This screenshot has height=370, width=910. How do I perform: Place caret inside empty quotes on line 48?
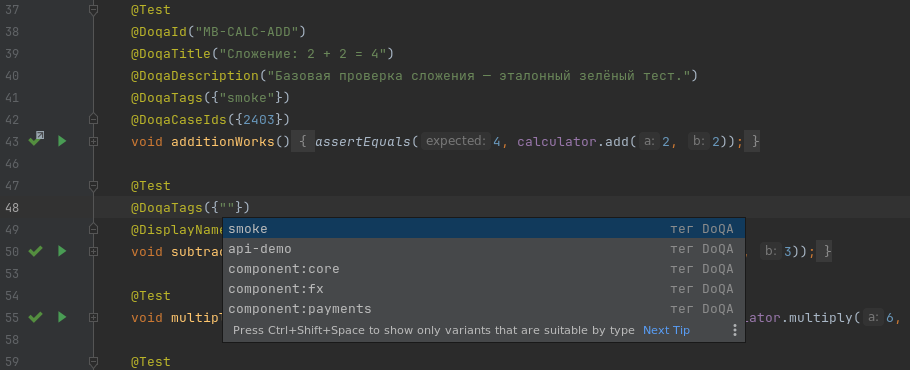tap(228, 208)
